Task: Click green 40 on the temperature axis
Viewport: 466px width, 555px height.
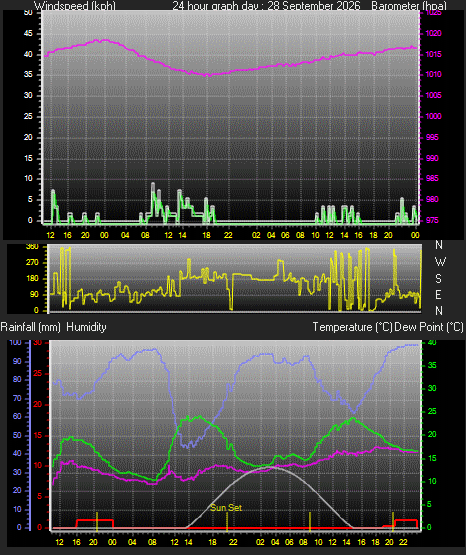Action: point(432,342)
